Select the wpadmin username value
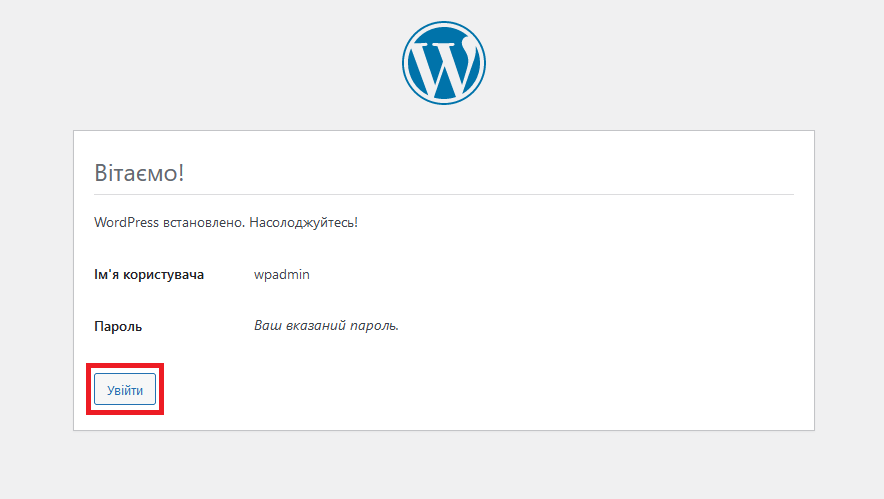 [x=282, y=274]
